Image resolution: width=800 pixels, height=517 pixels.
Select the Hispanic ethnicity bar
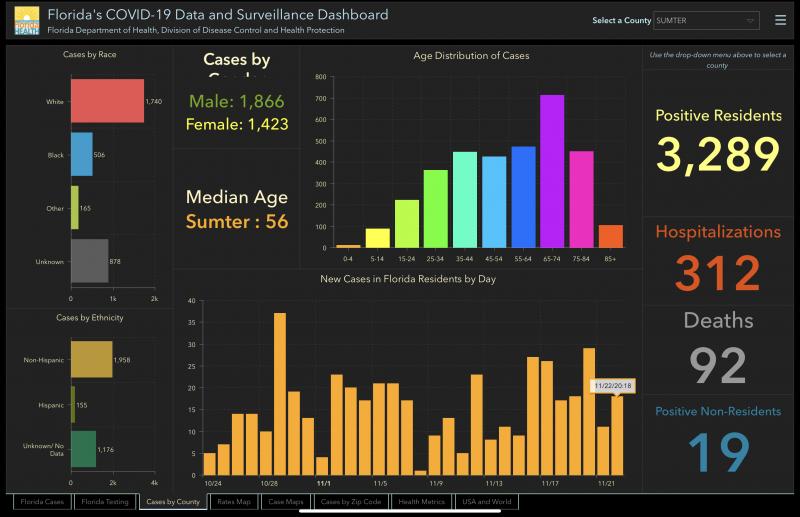pyautogui.click(x=73, y=405)
